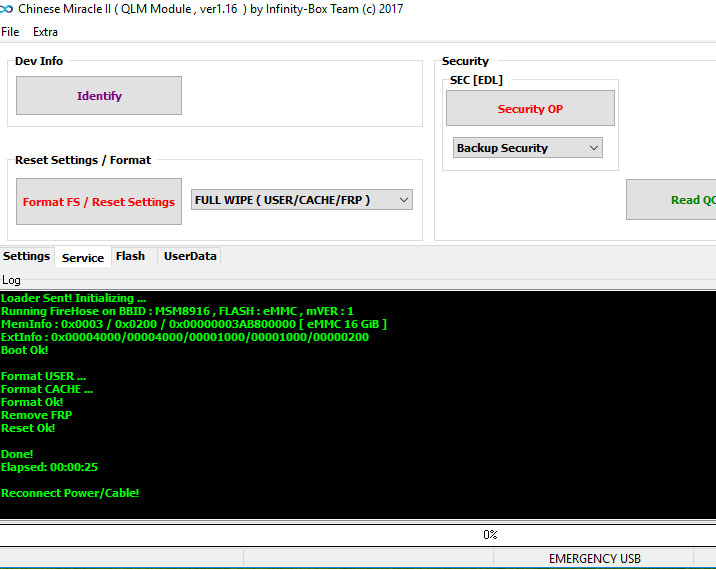Click the EMERGENCY USB status entry

point(595,558)
